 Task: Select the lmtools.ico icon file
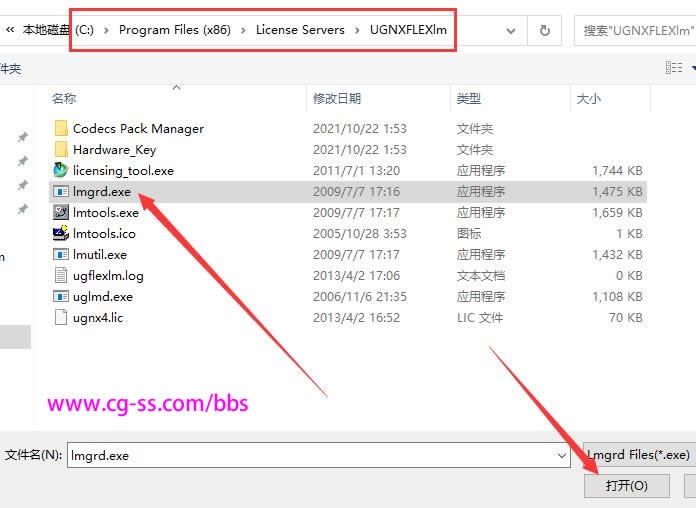point(60,233)
